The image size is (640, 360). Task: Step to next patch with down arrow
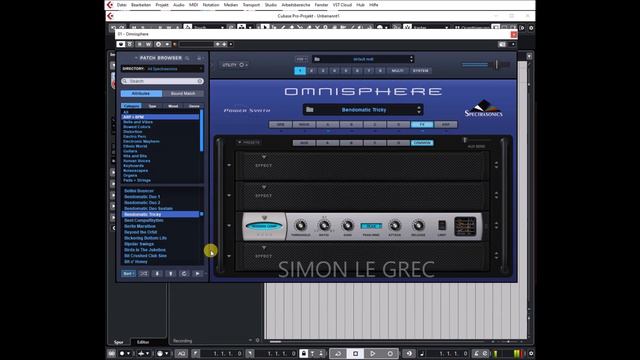(157, 273)
